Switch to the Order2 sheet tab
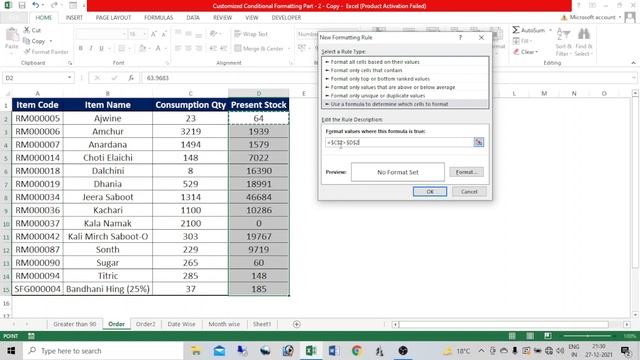This screenshot has height=360, width=640. click(x=145, y=324)
